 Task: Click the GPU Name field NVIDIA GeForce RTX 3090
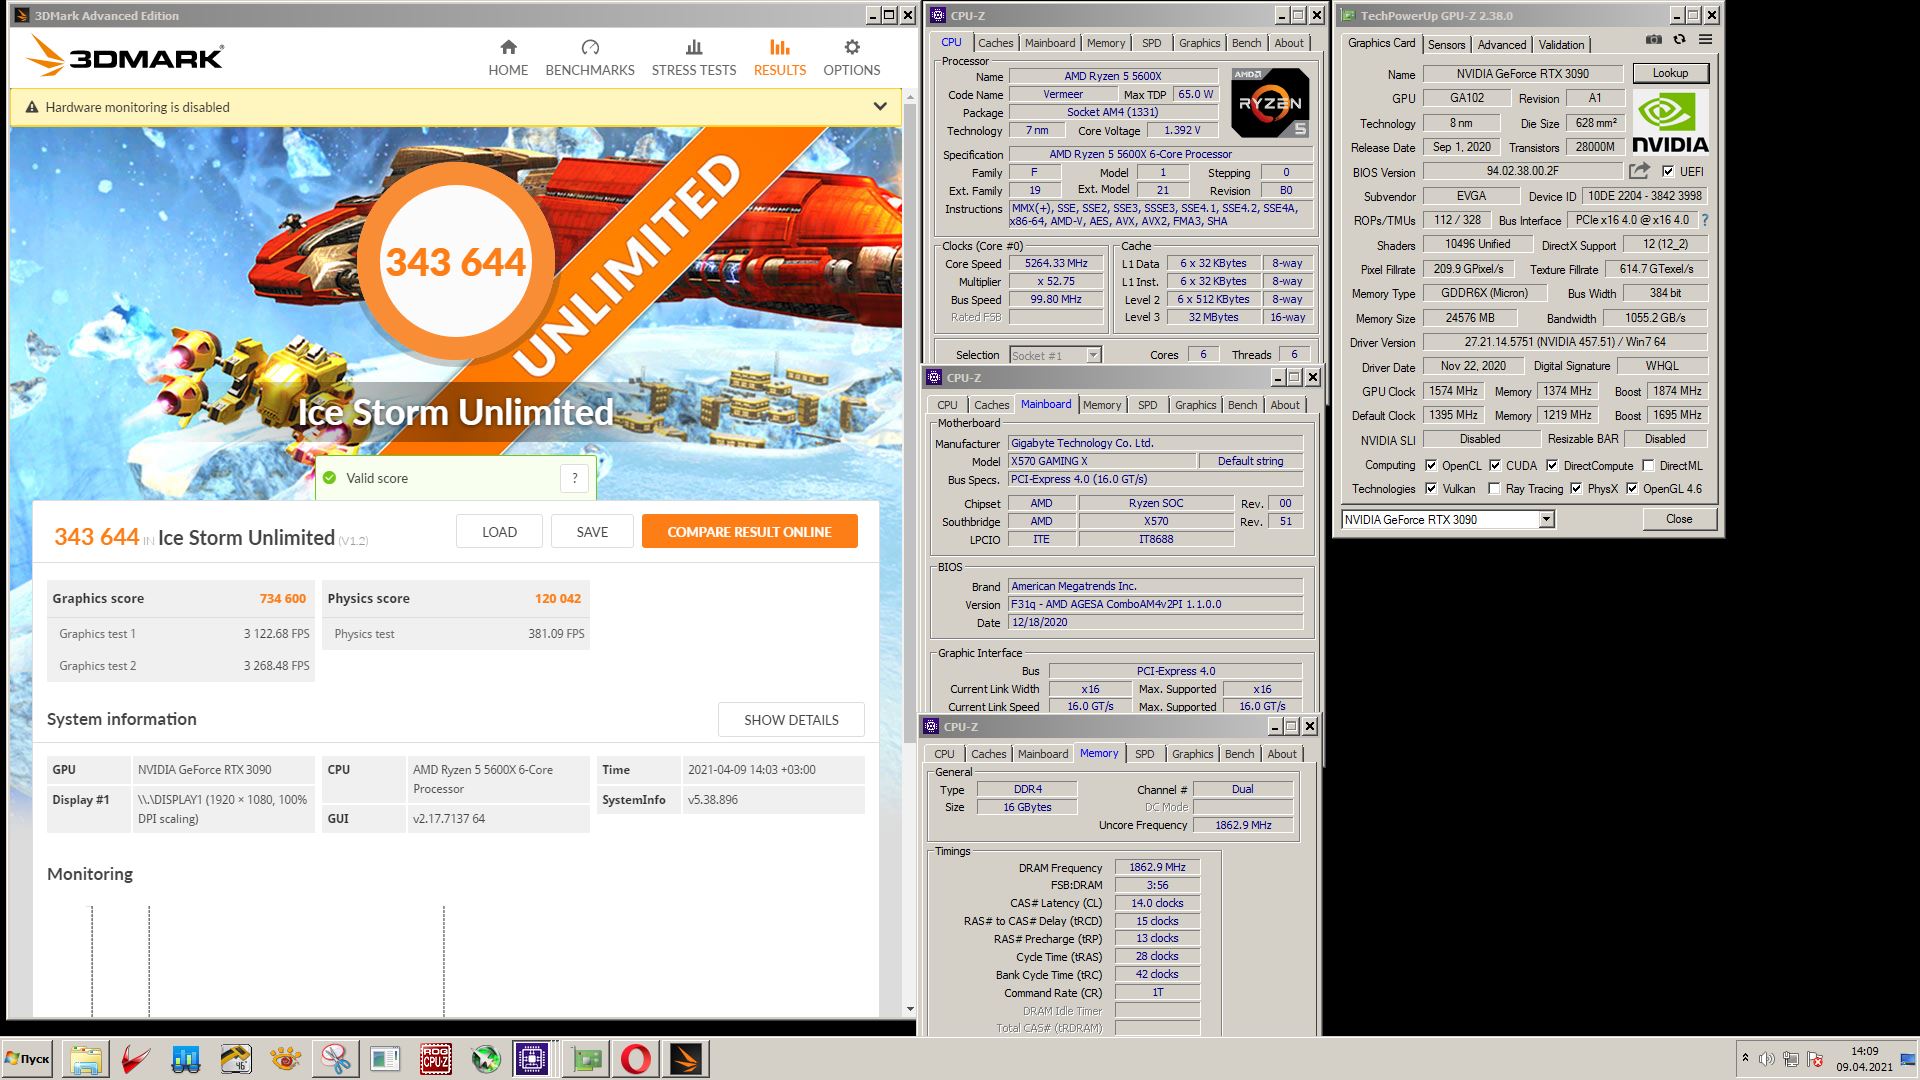coord(1522,74)
